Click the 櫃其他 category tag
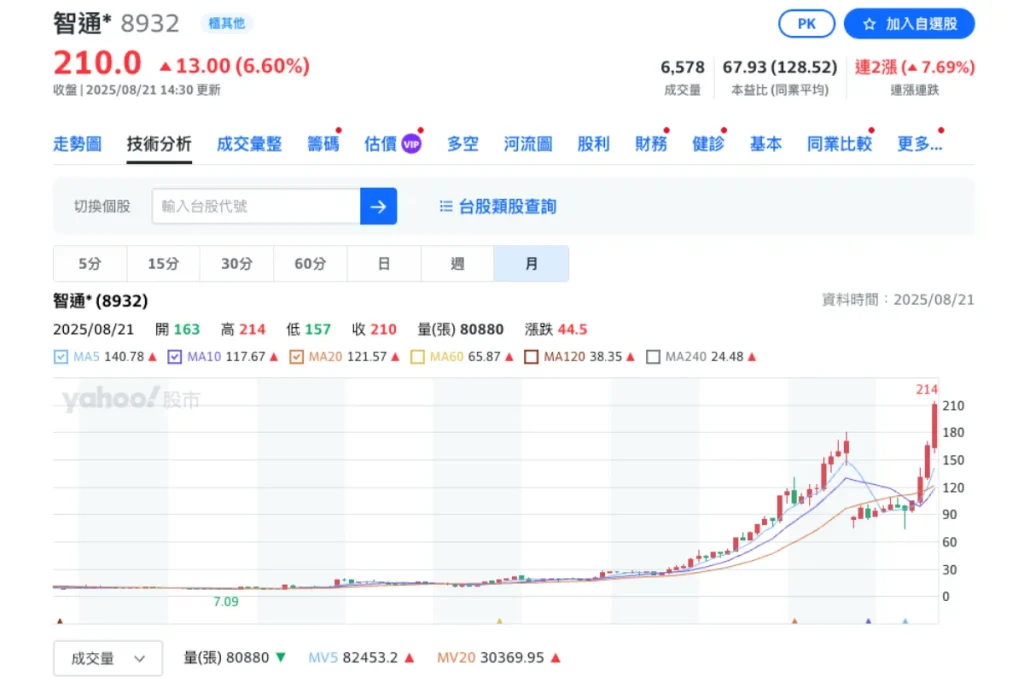Image resolution: width=1024 pixels, height=683 pixels. [226, 24]
